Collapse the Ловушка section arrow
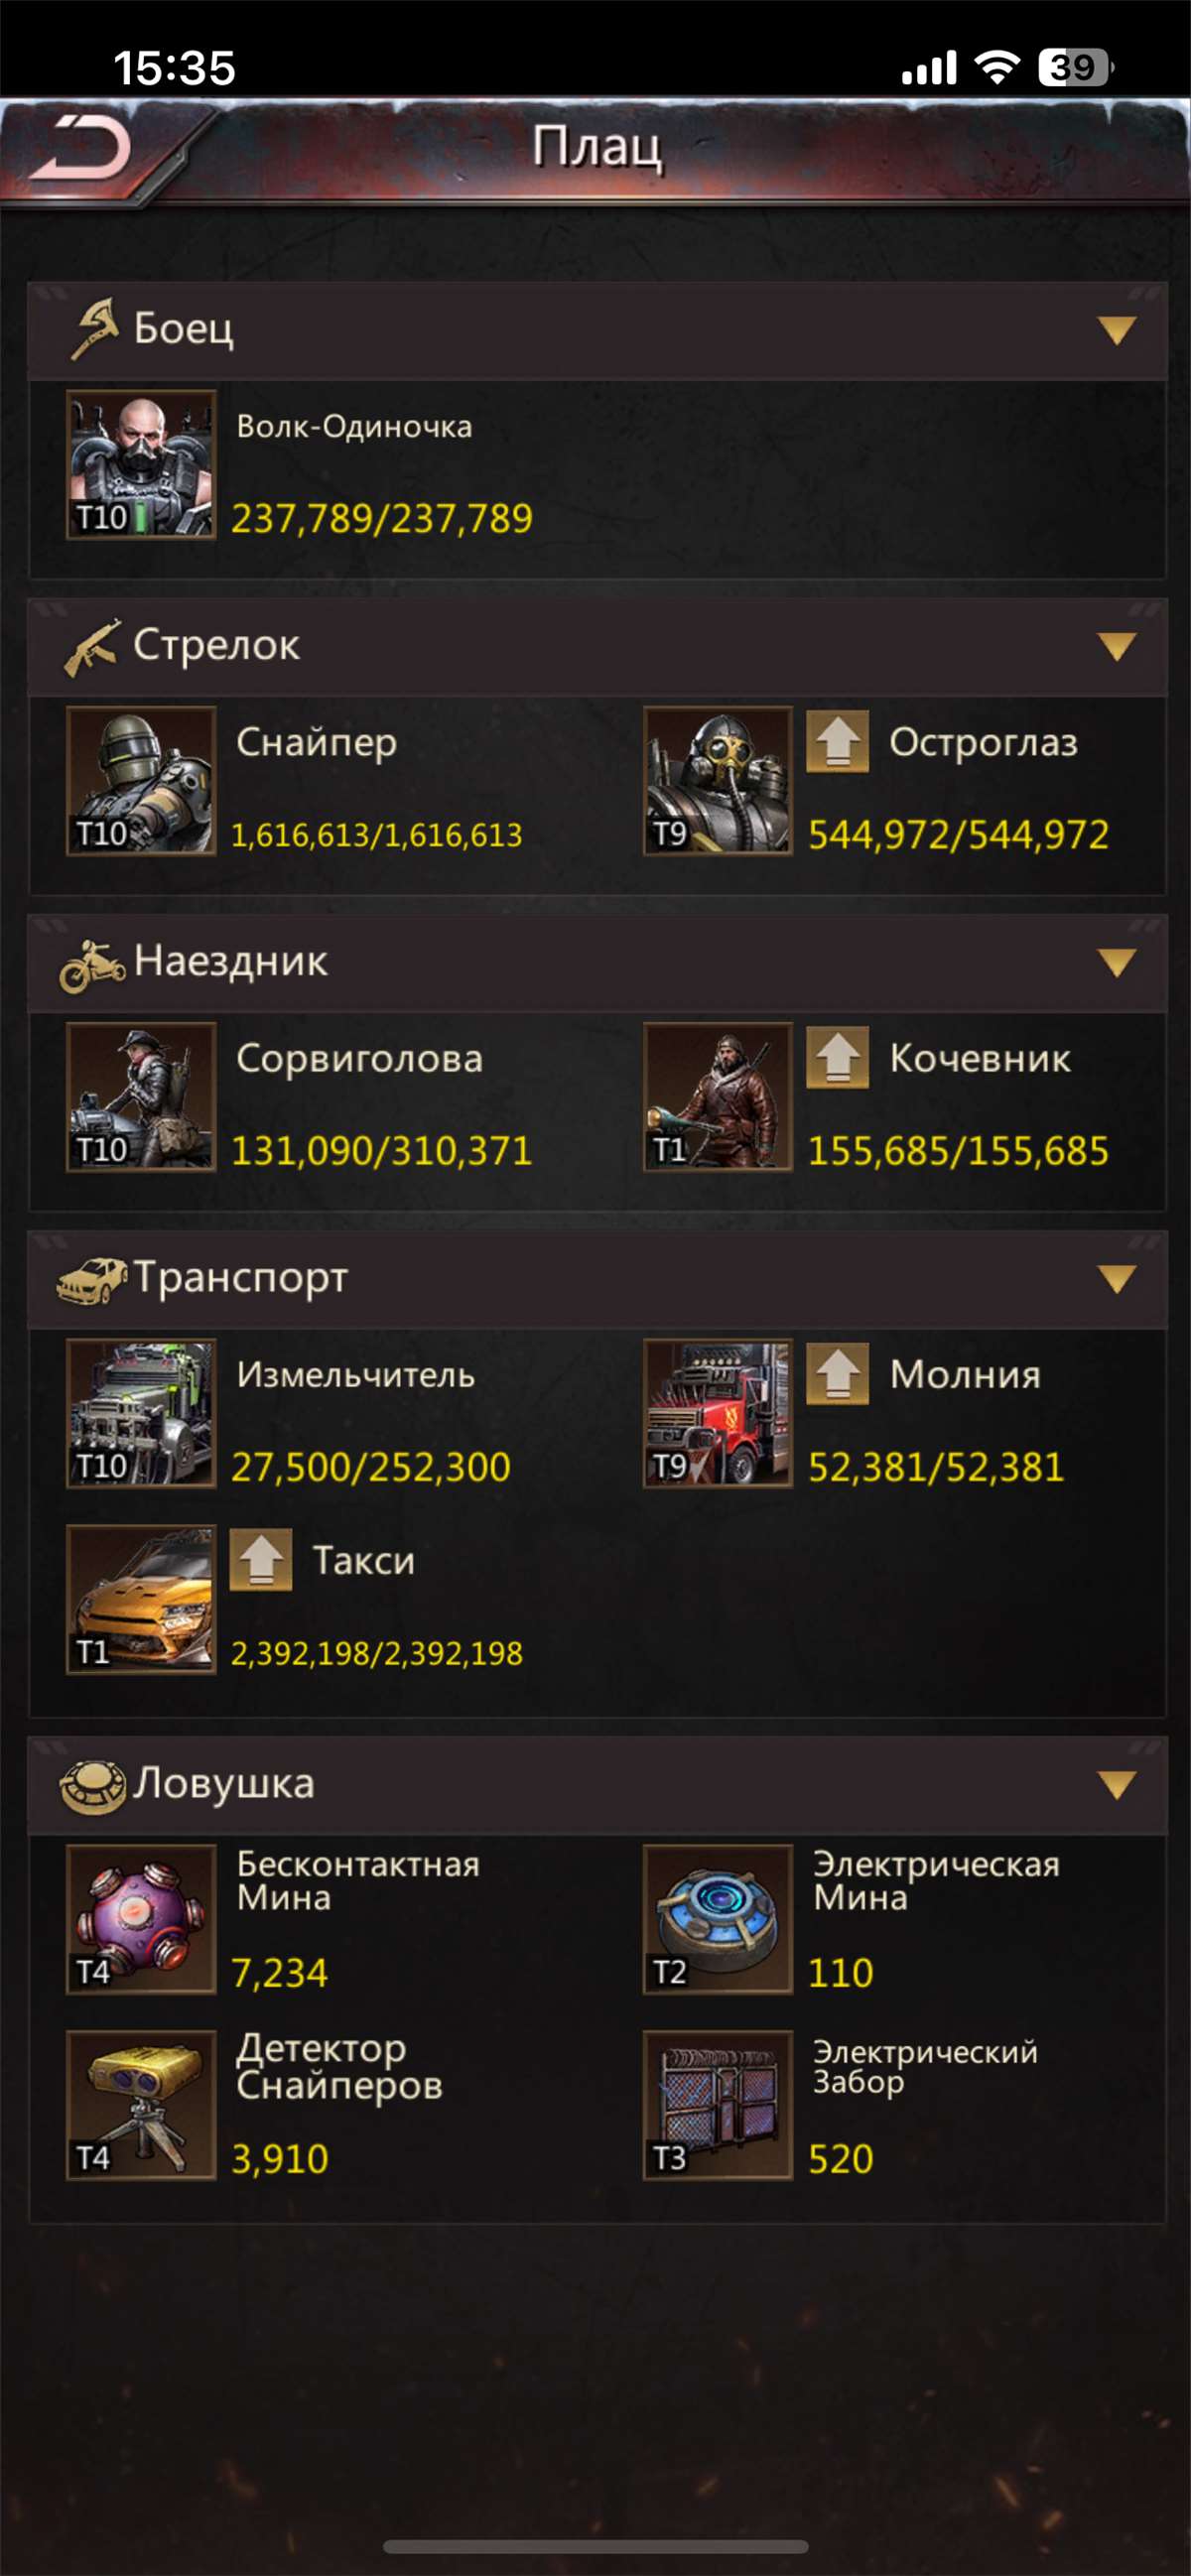The image size is (1191, 2576). [1116, 1784]
